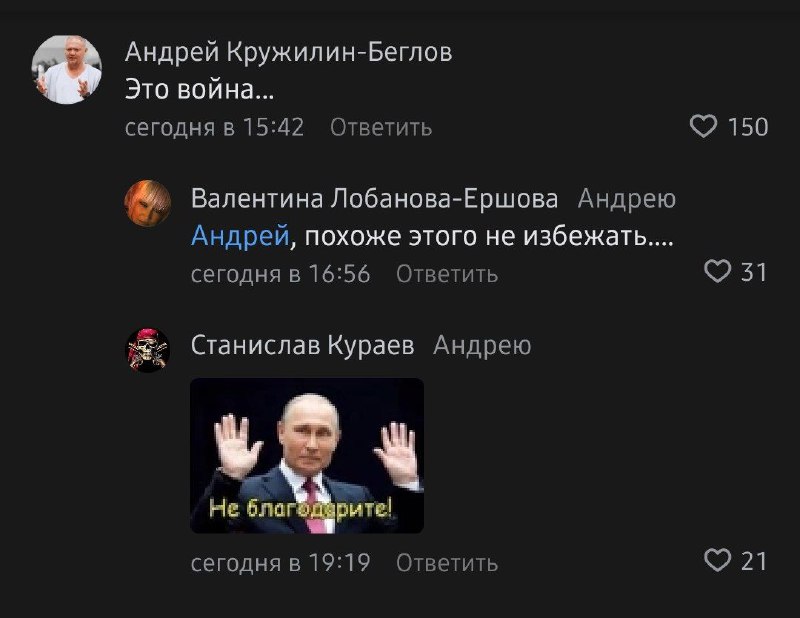Like Валентина Лобанова-Ершова's reply with heart icon

(x=717, y=271)
